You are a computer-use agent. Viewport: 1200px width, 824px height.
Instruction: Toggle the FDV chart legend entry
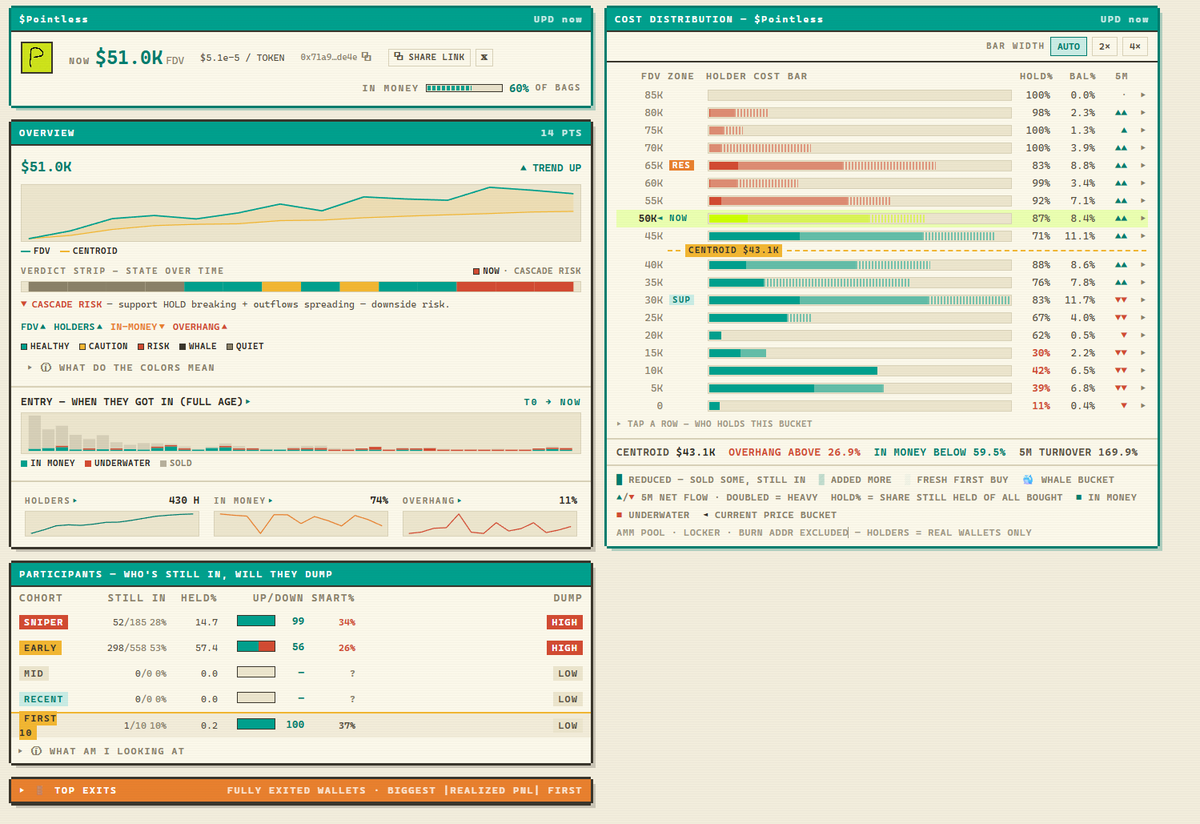click(x=36, y=251)
